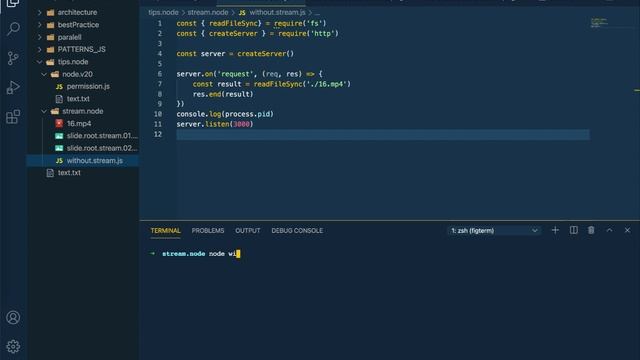The image size is (640, 360).
Task: Click stream.node in the breadcrumb
Action: coord(208,13)
